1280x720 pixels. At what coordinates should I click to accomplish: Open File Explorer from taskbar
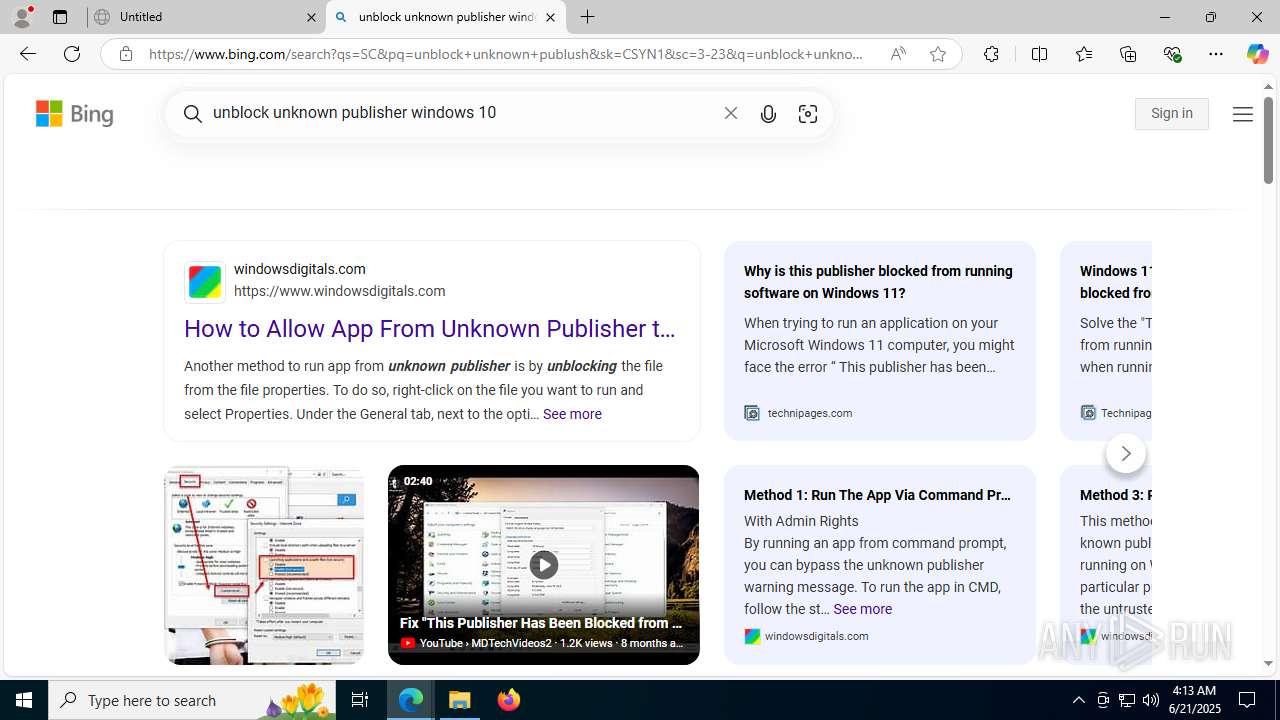pyautogui.click(x=460, y=700)
